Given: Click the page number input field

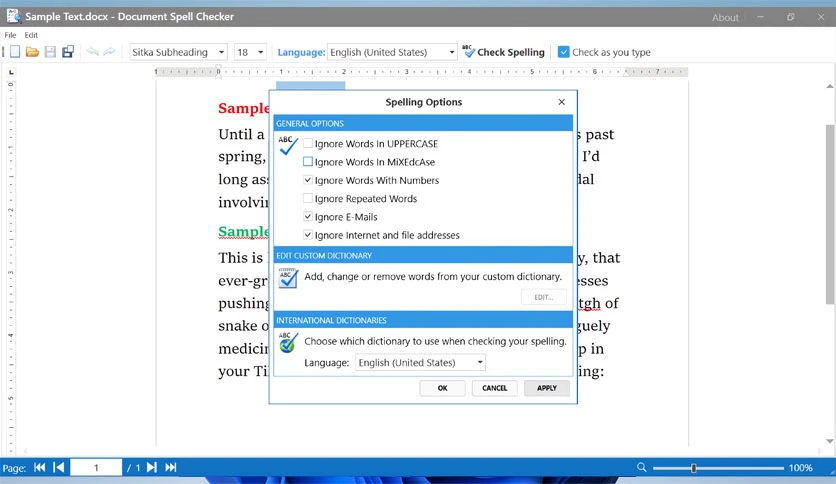Looking at the screenshot, I should (x=96, y=467).
